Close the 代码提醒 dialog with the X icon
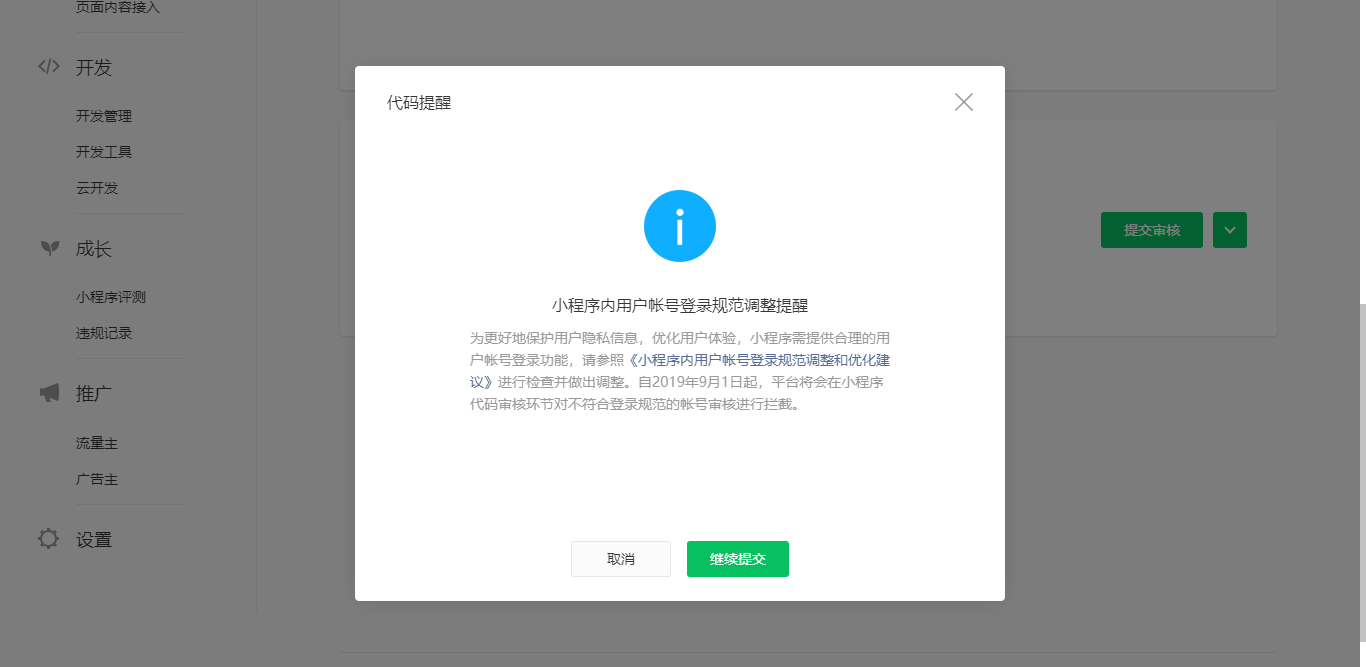Image resolution: width=1366 pixels, height=667 pixels. click(964, 102)
